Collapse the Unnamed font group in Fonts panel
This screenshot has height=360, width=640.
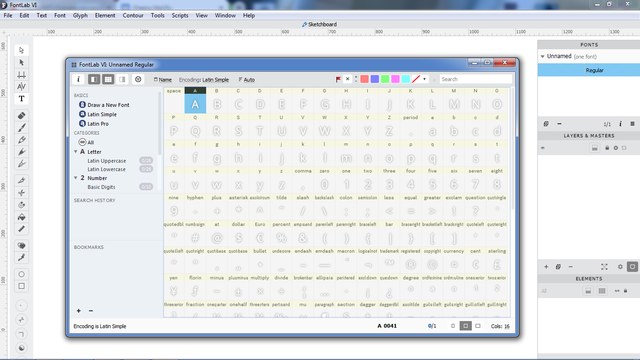click(x=542, y=56)
